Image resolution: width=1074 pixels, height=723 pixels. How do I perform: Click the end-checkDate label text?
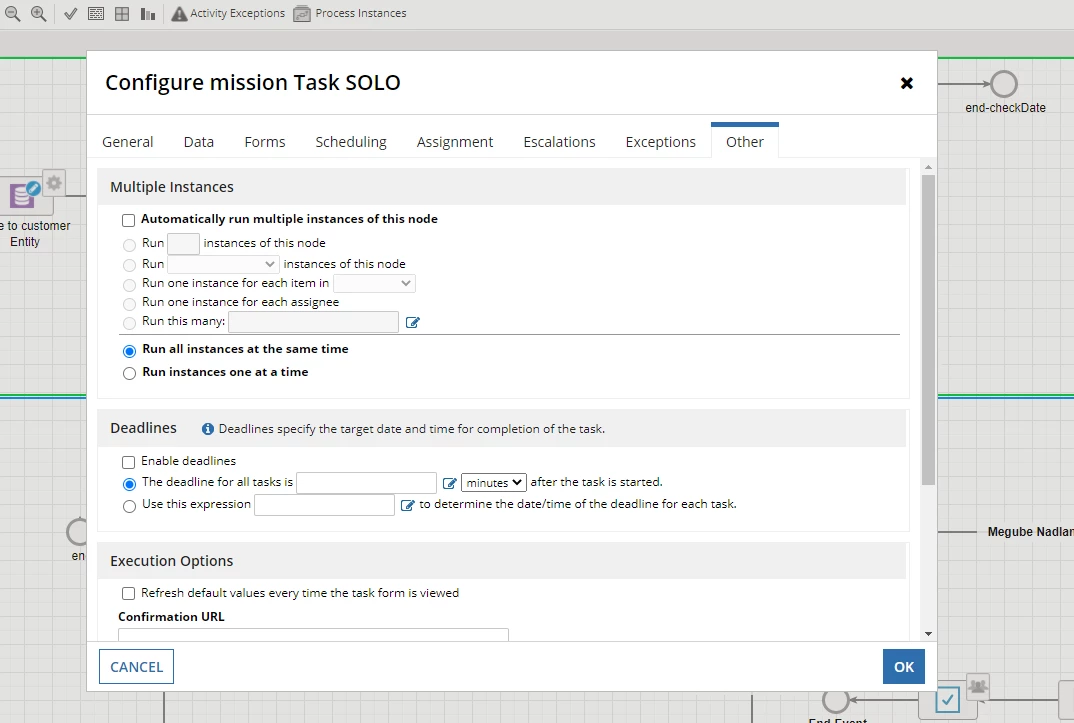(1005, 107)
